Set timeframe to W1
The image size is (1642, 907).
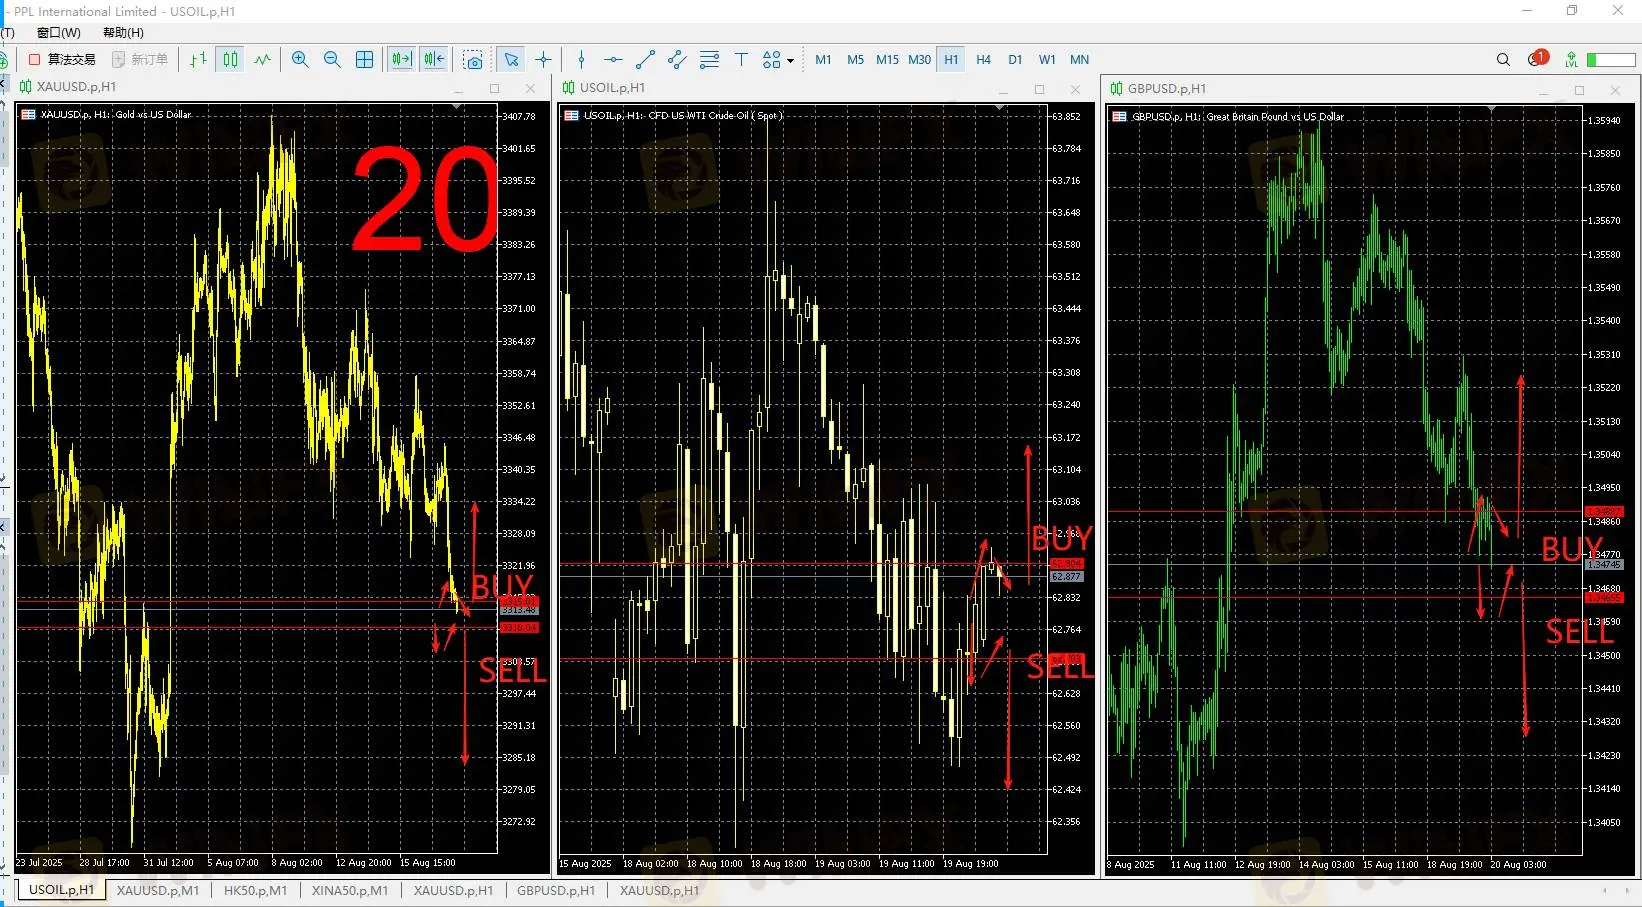pyautogui.click(x=1047, y=60)
